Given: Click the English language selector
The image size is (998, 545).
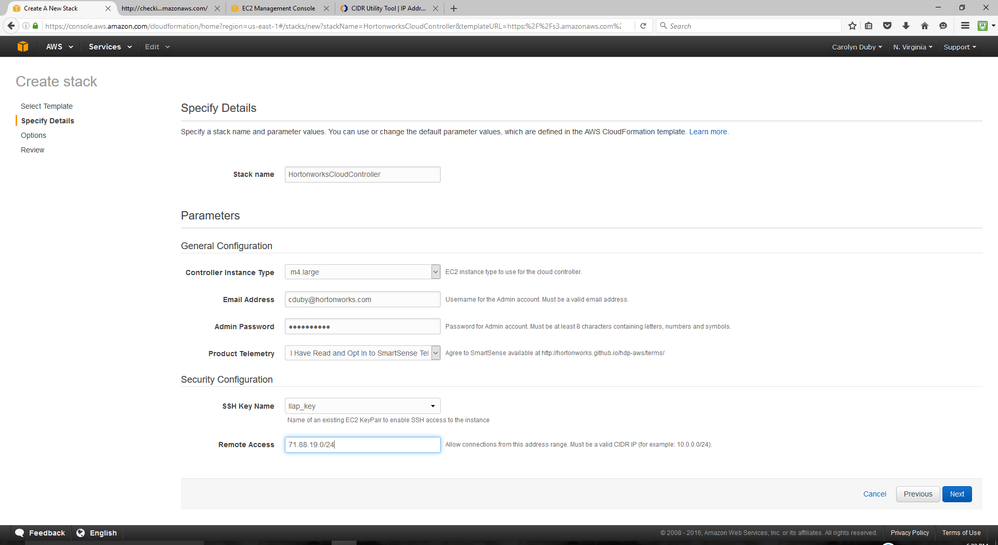Looking at the screenshot, I should pos(97,533).
